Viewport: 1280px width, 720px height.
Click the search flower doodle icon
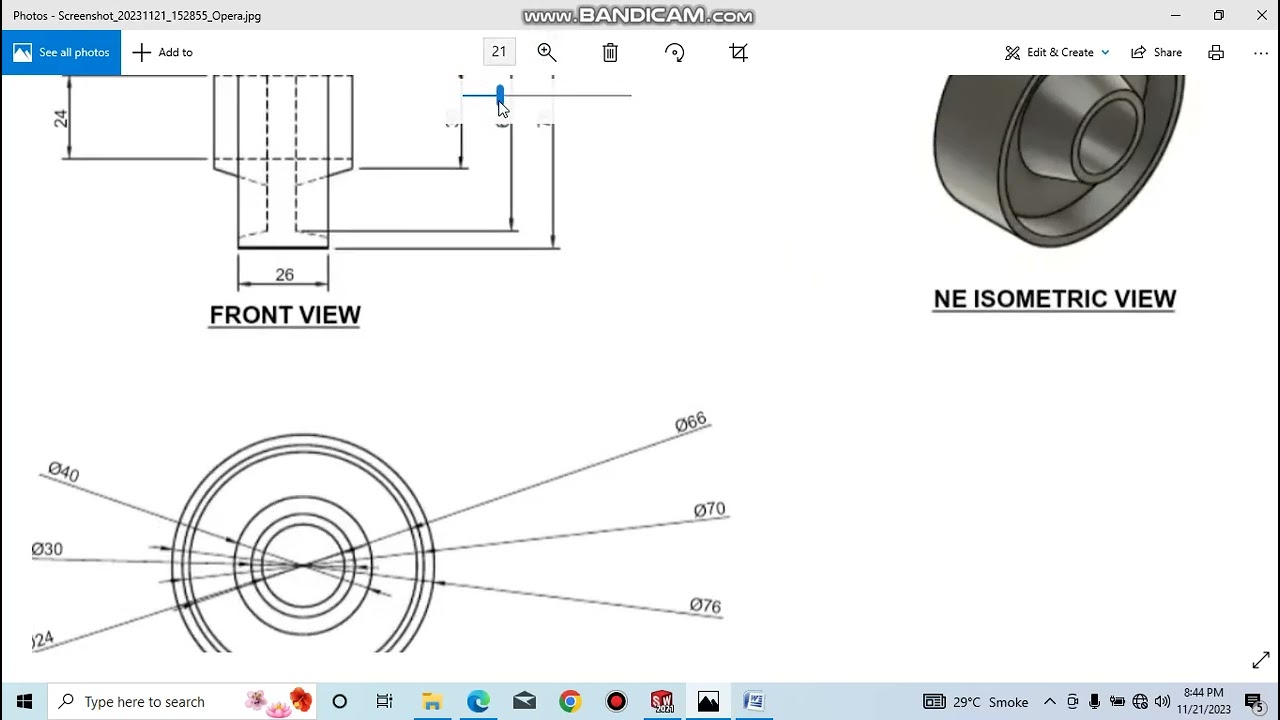[x=279, y=701]
